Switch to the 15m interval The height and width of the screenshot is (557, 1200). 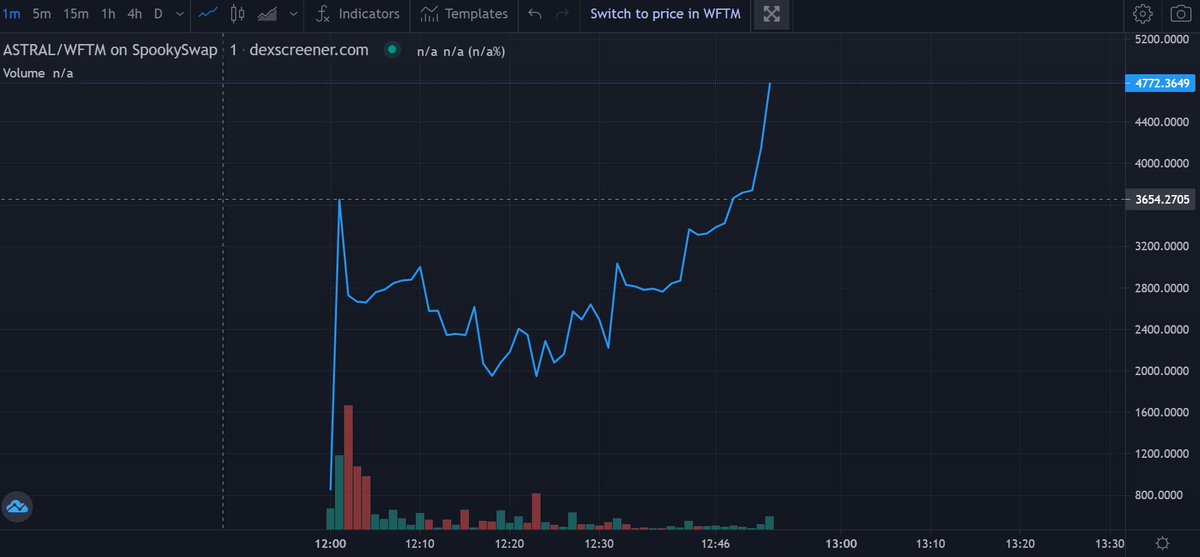76,14
